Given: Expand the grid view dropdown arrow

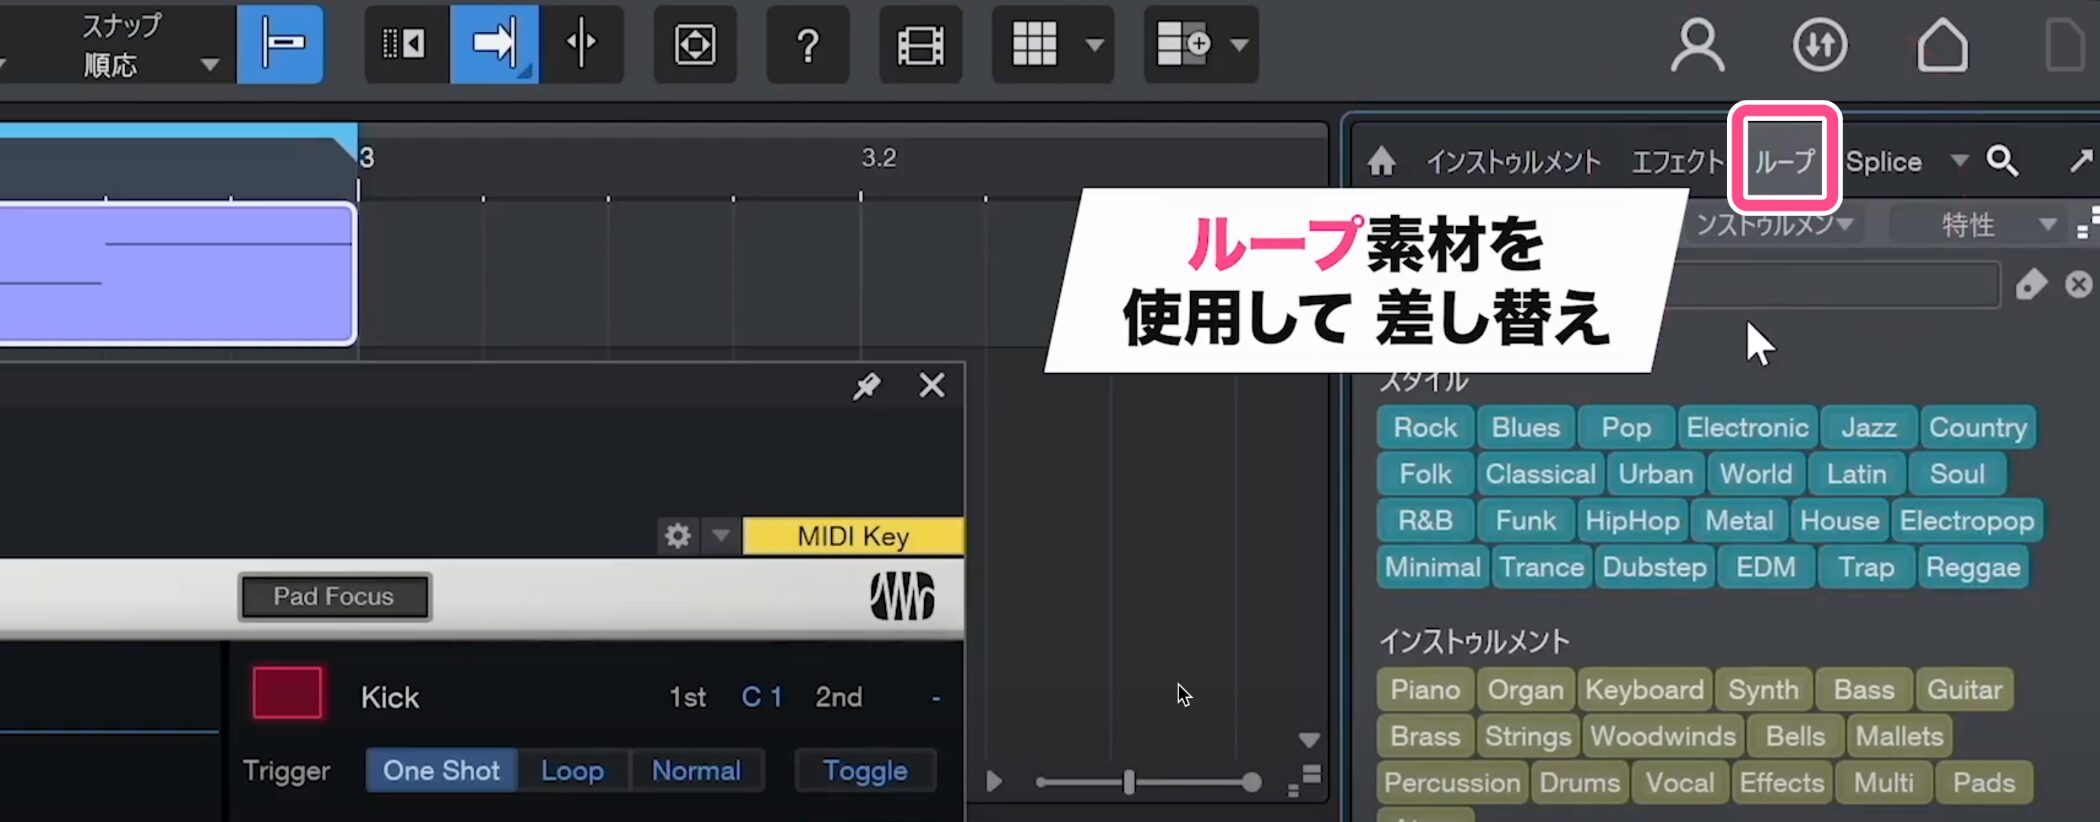Looking at the screenshot, I should click(x=1095, y=45).
